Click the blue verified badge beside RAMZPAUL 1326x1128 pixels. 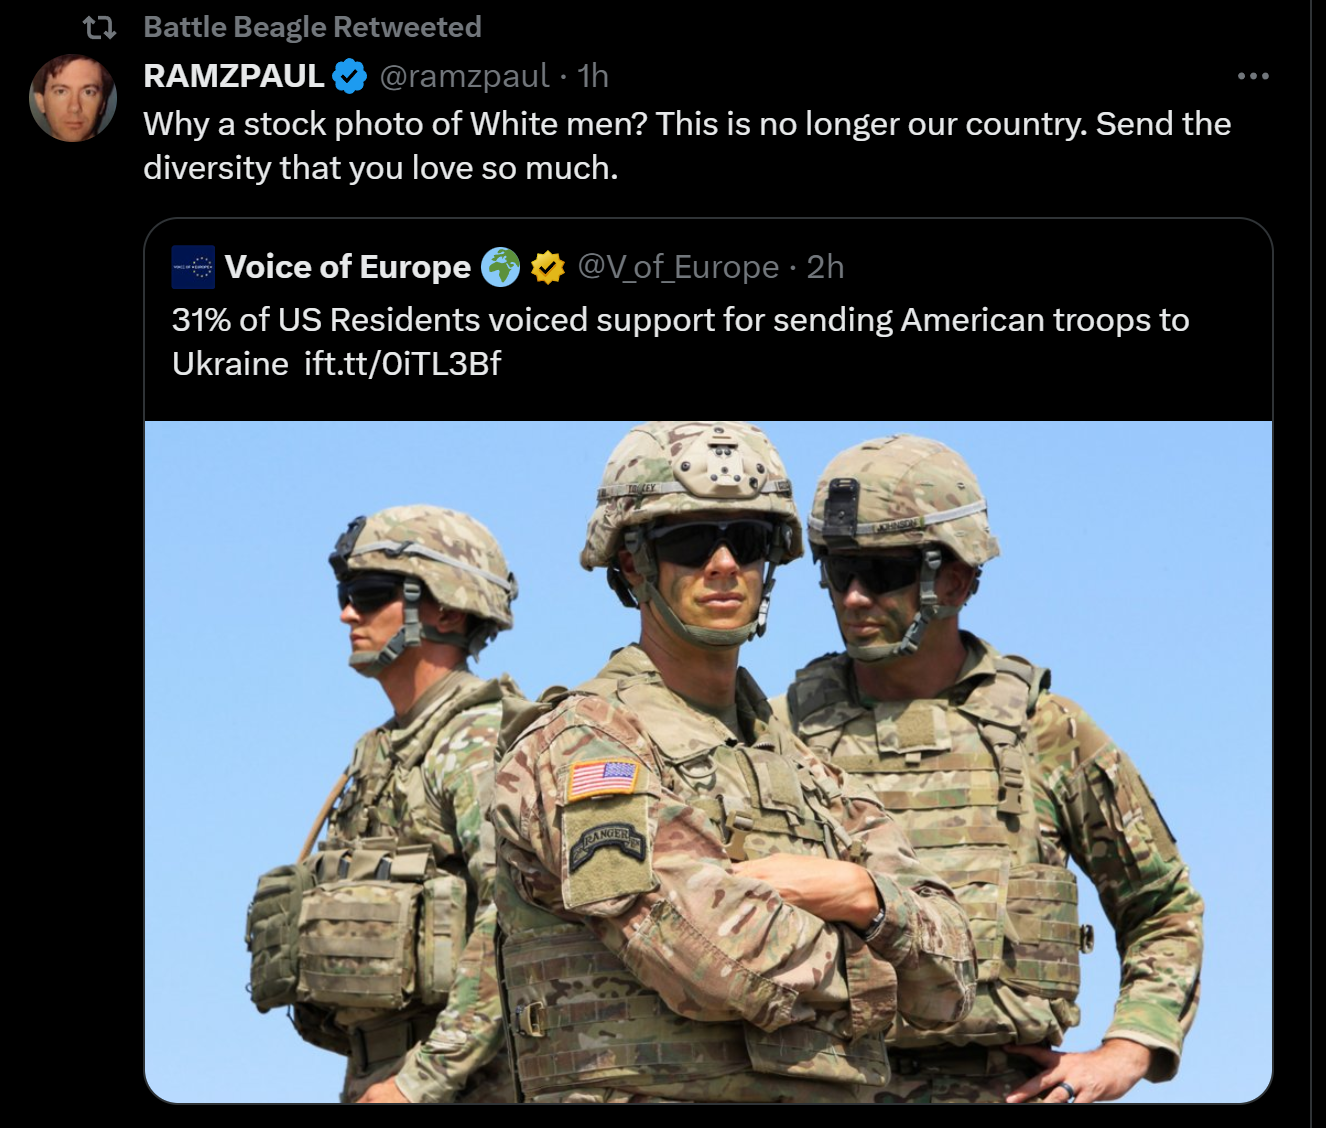coord(349,76)
